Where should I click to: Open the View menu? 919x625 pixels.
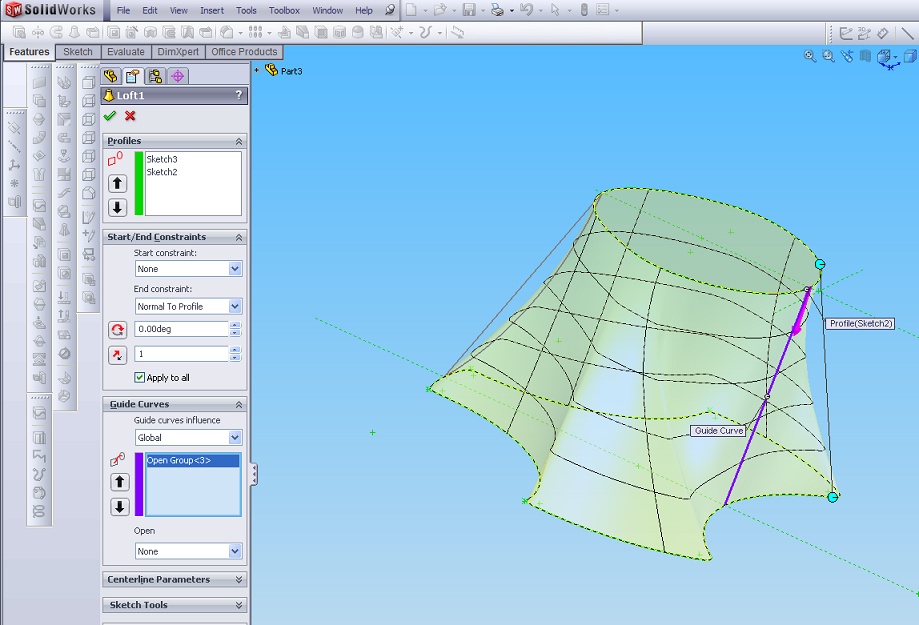tap(179, 11)
